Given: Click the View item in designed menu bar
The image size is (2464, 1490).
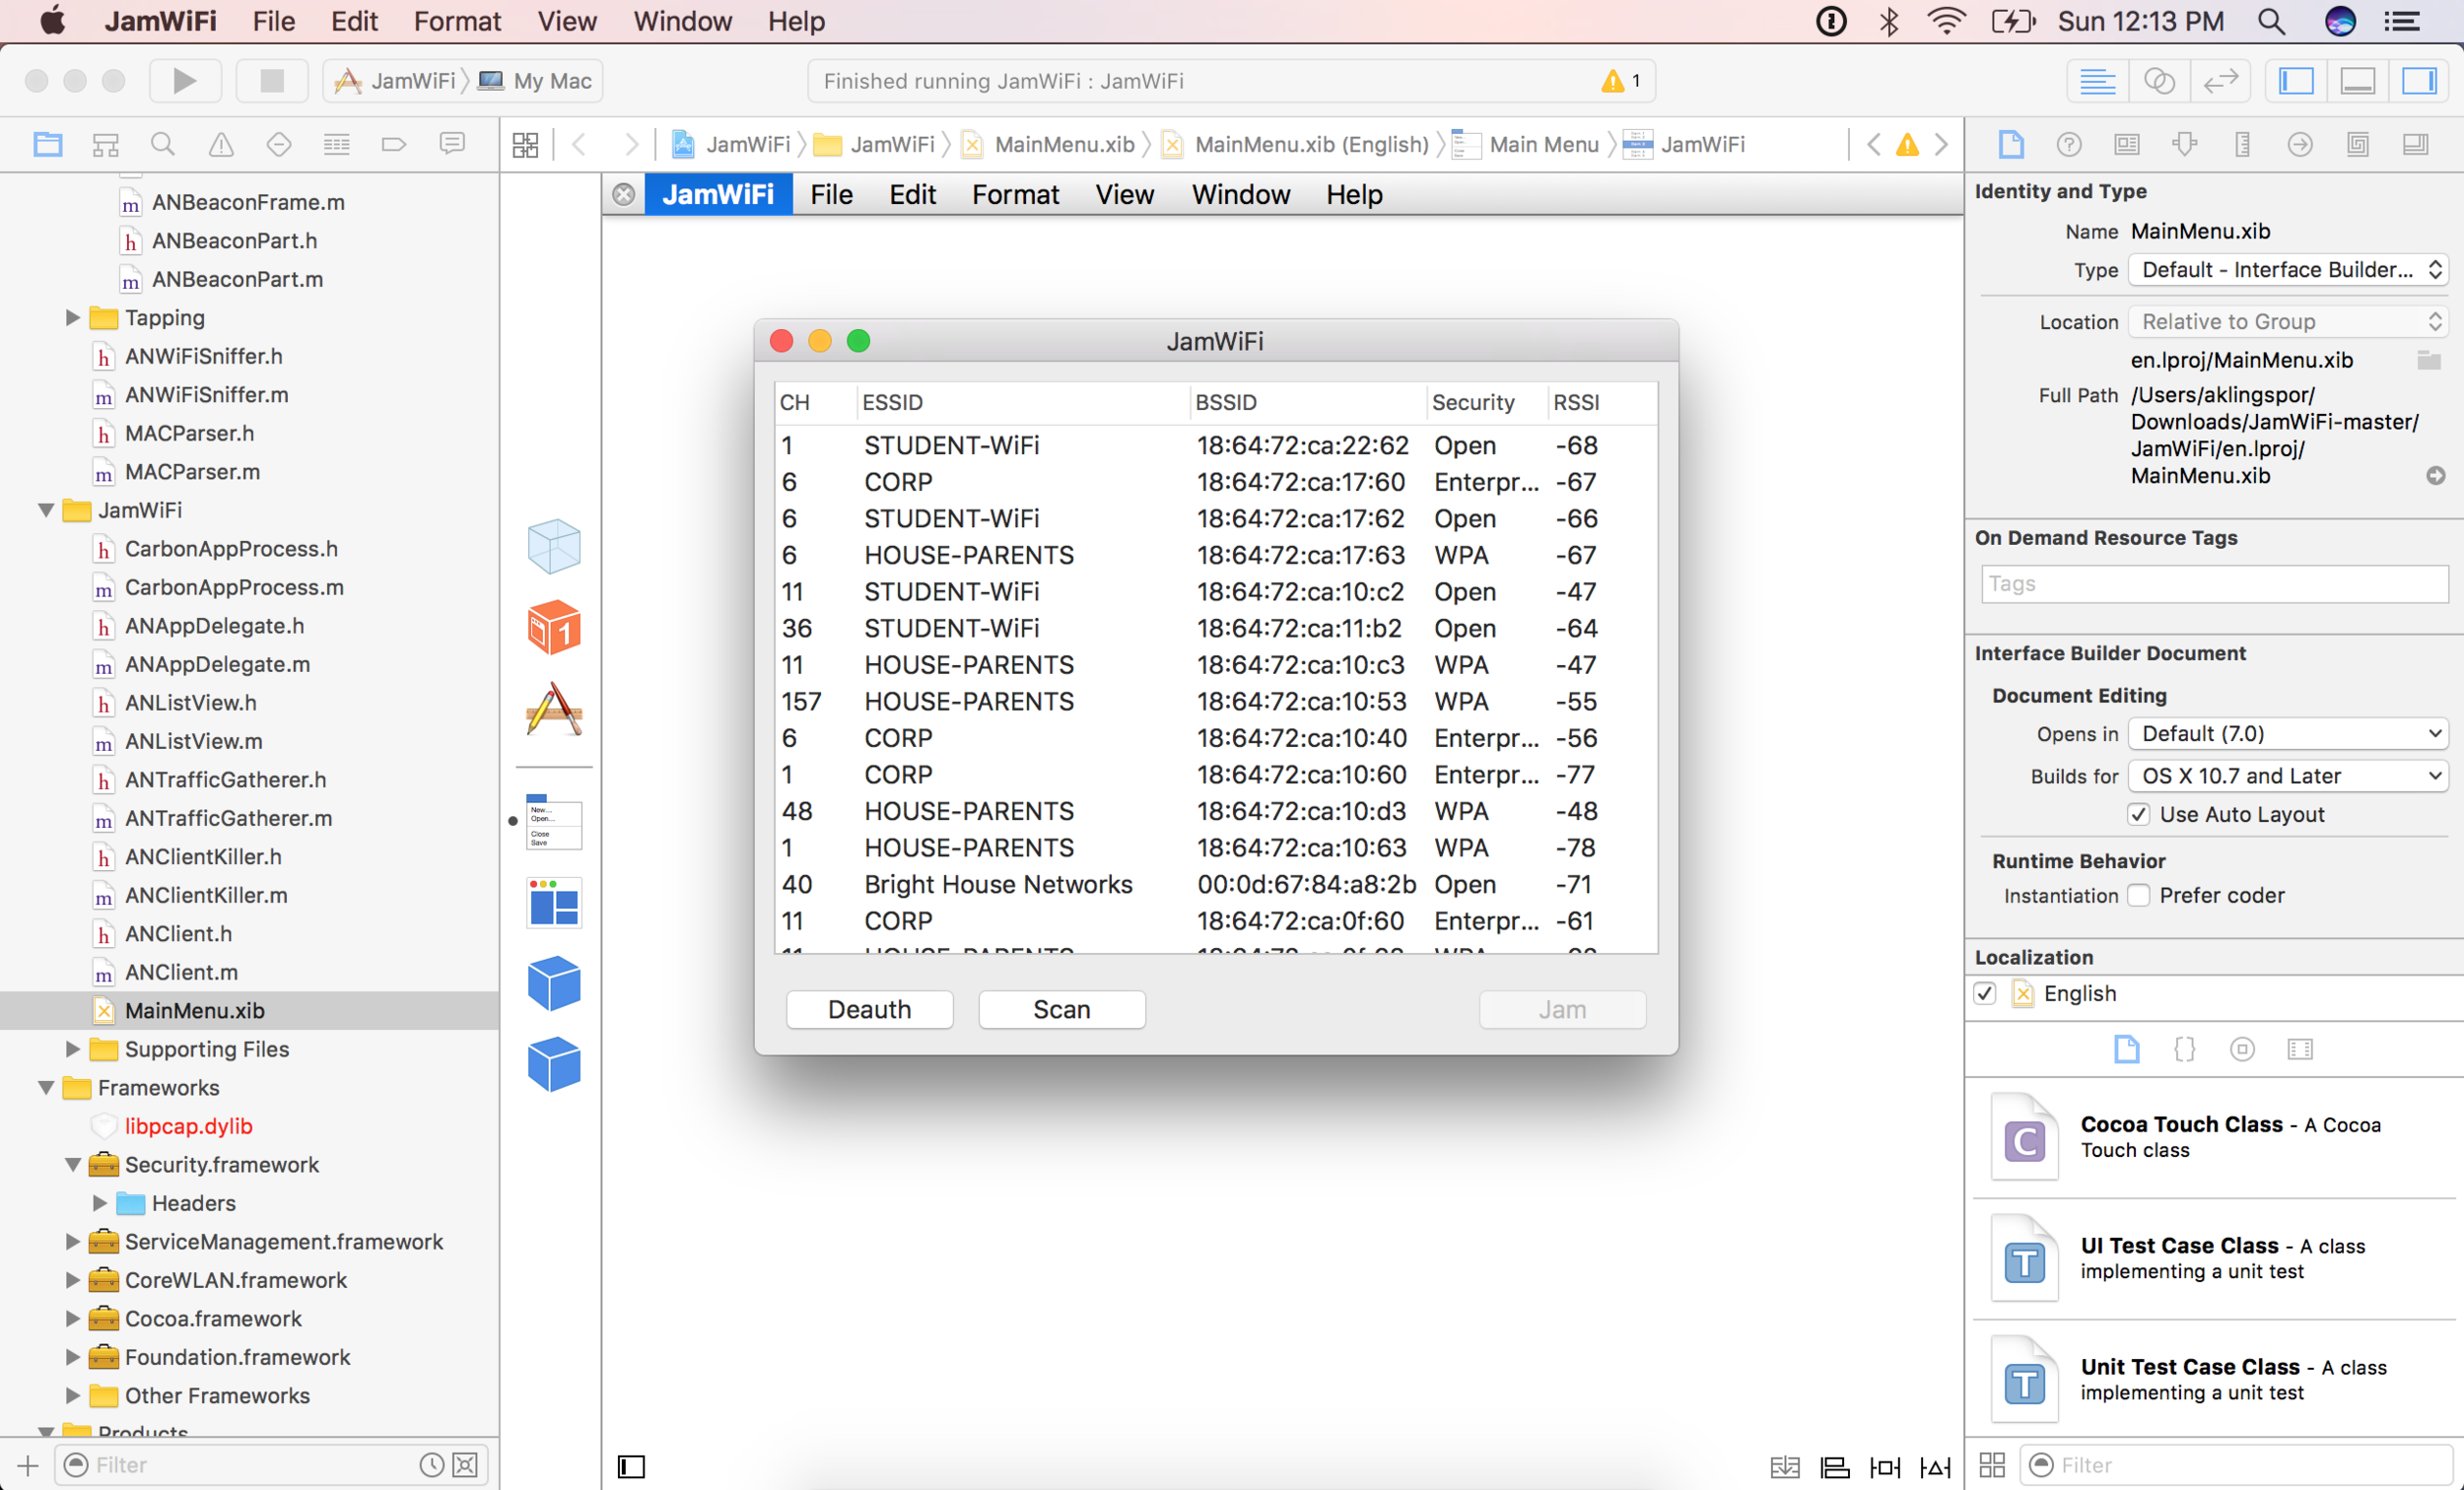Looking at the screenshot, I should click(1124, 194).
